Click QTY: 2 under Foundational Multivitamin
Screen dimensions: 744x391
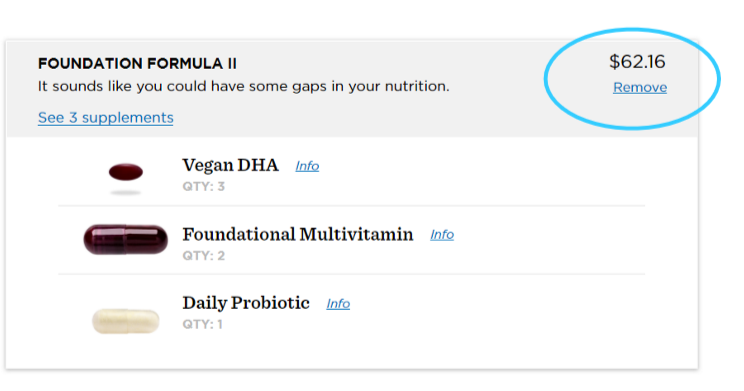pos(204,256)
